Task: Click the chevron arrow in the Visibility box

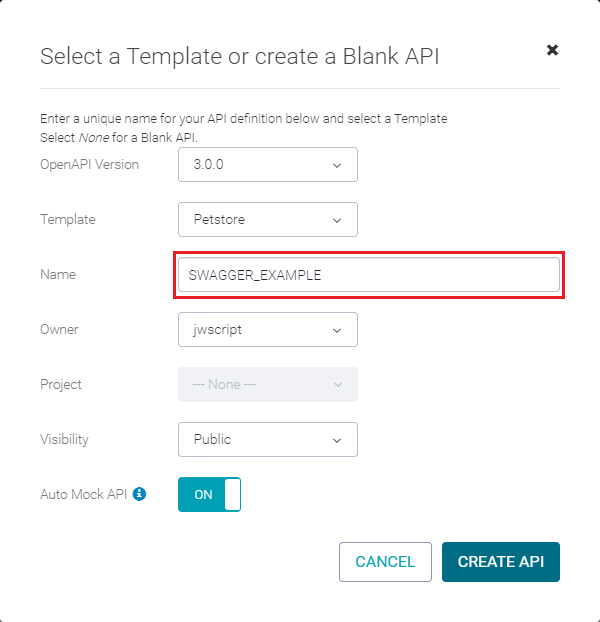Action: click(337, 440)
